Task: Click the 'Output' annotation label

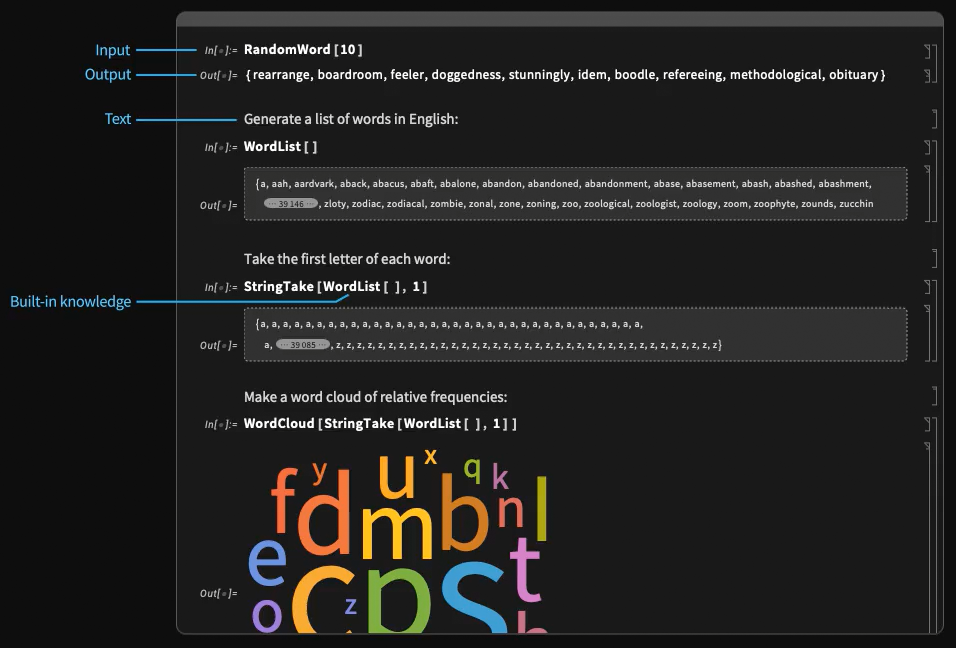Action: point(108,75)
